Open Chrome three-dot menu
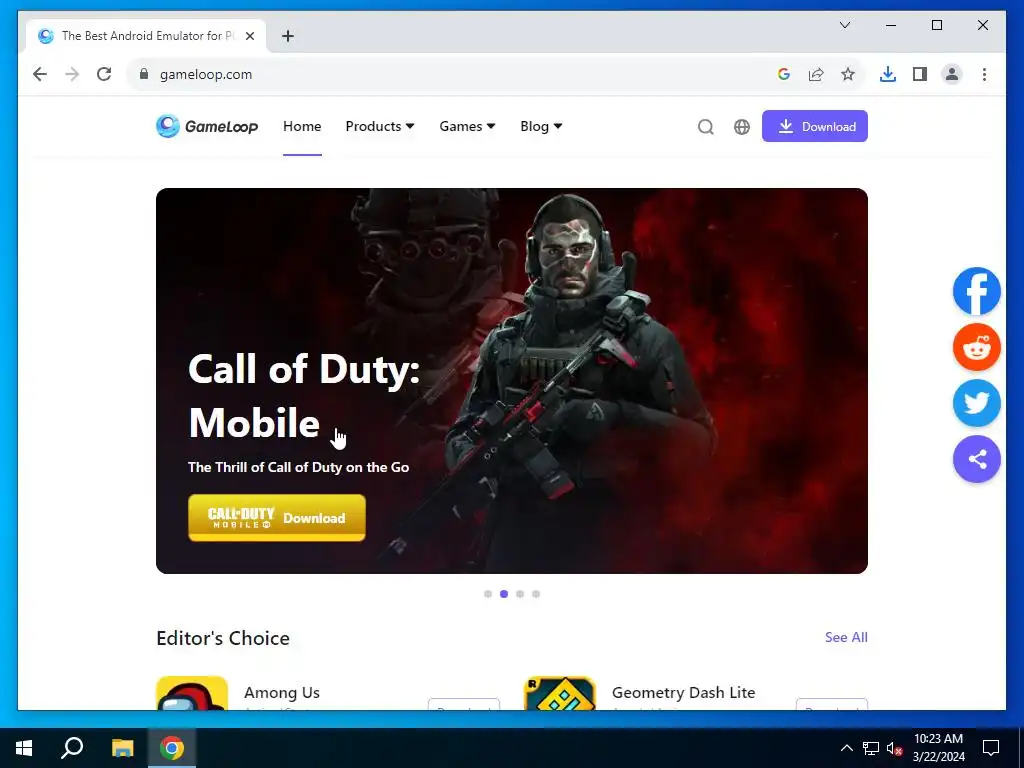 (x=984, y=74)
